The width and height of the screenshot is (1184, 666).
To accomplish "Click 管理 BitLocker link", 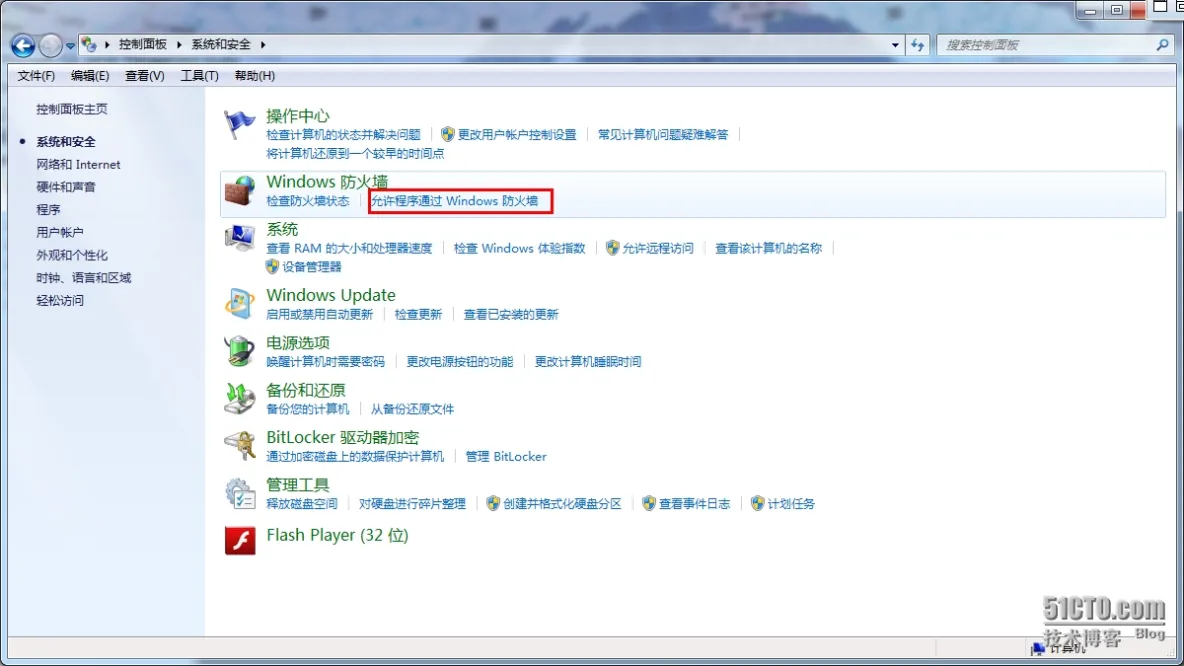I will (x=506, y=456).
